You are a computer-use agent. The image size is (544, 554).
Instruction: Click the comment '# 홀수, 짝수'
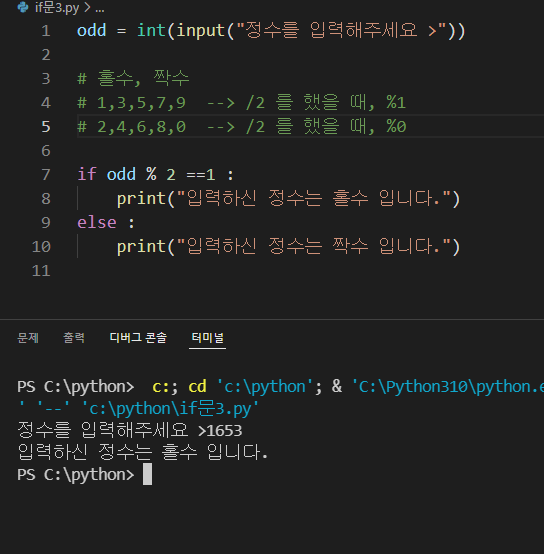point(133,78)
